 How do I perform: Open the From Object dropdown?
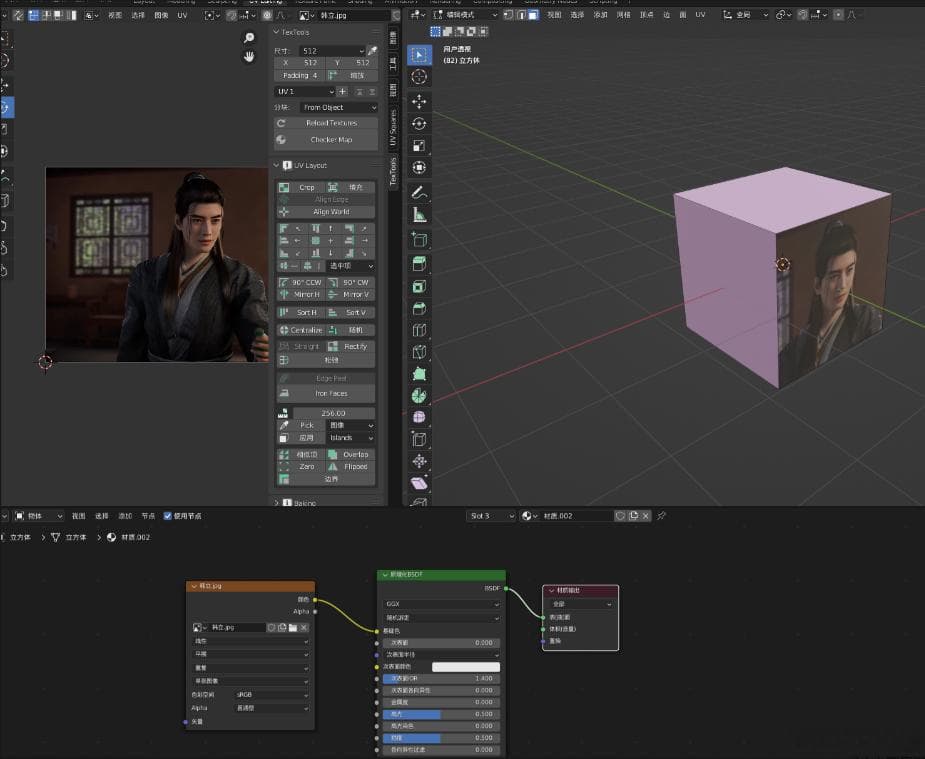pyautogui.click(x=339, y=107)
